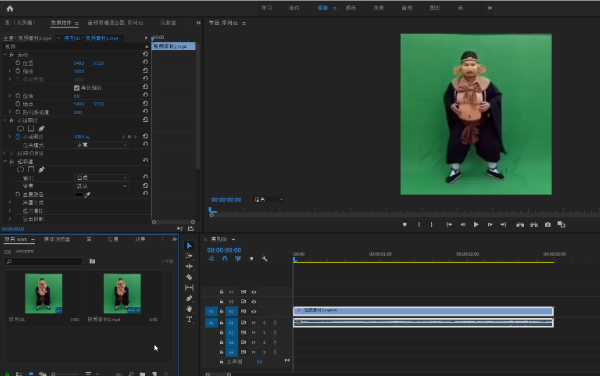Create ellipse mask under Opacity effect
The image size is (600, 376).
tap(20, 129)
